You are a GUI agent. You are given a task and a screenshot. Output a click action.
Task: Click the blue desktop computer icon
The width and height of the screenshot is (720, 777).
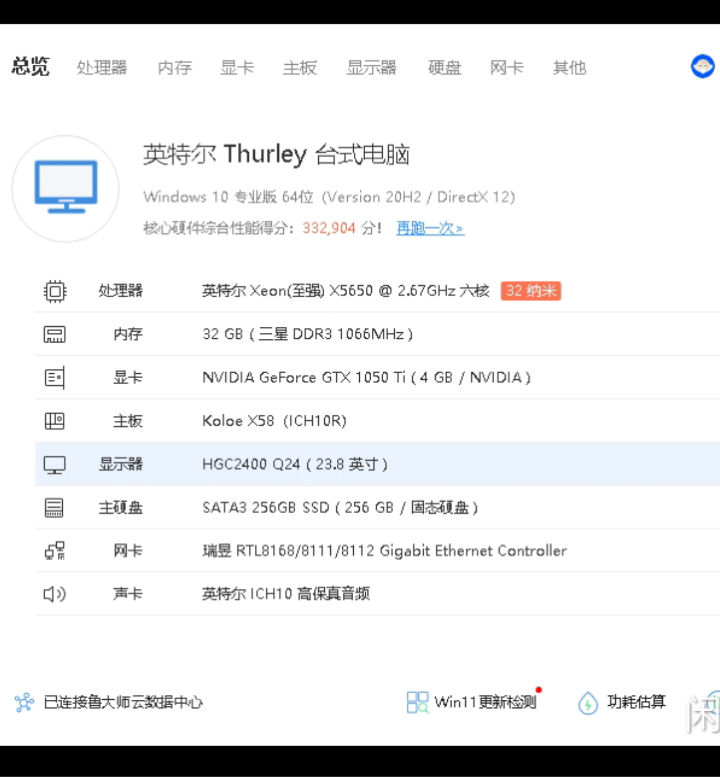[x=66, y=187]
